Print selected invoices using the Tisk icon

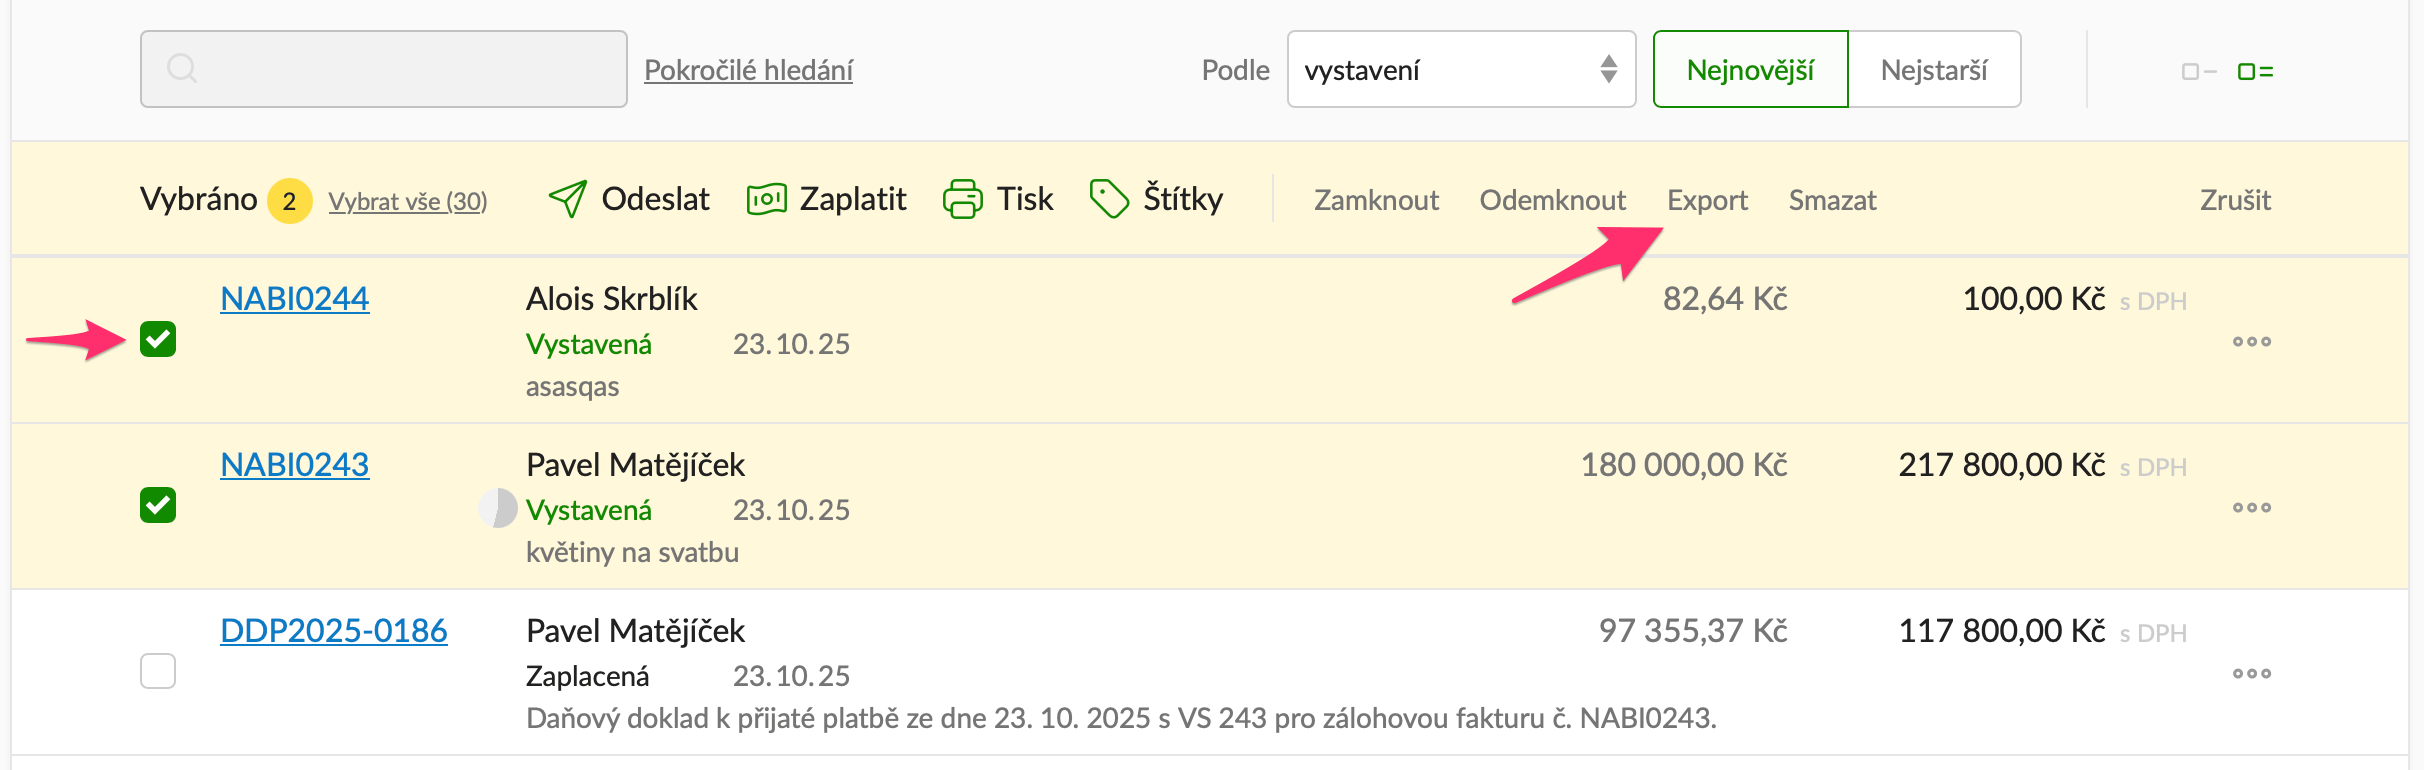963,199
